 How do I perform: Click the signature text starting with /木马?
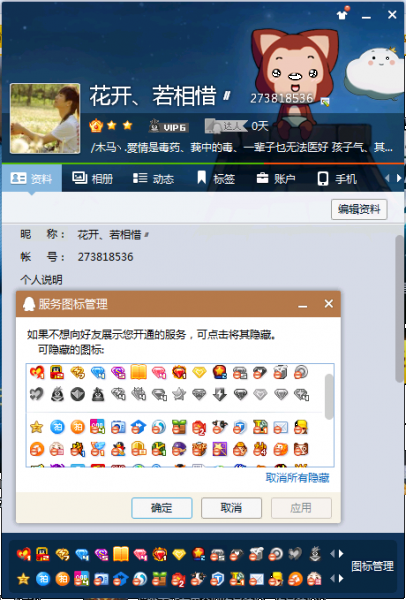[x=241, y=147]
